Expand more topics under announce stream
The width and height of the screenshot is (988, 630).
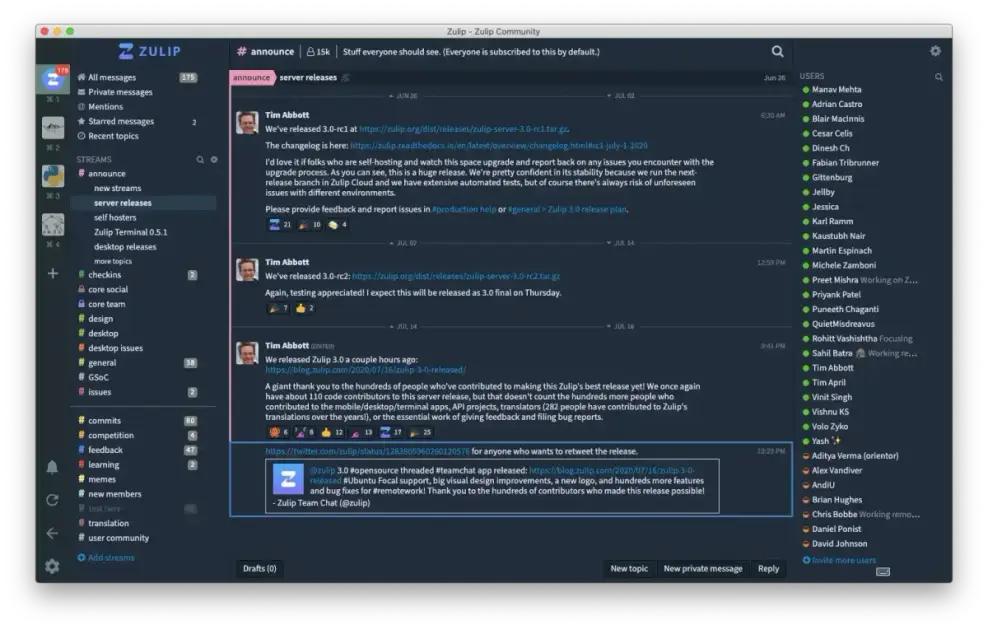(x=112, y=261)
